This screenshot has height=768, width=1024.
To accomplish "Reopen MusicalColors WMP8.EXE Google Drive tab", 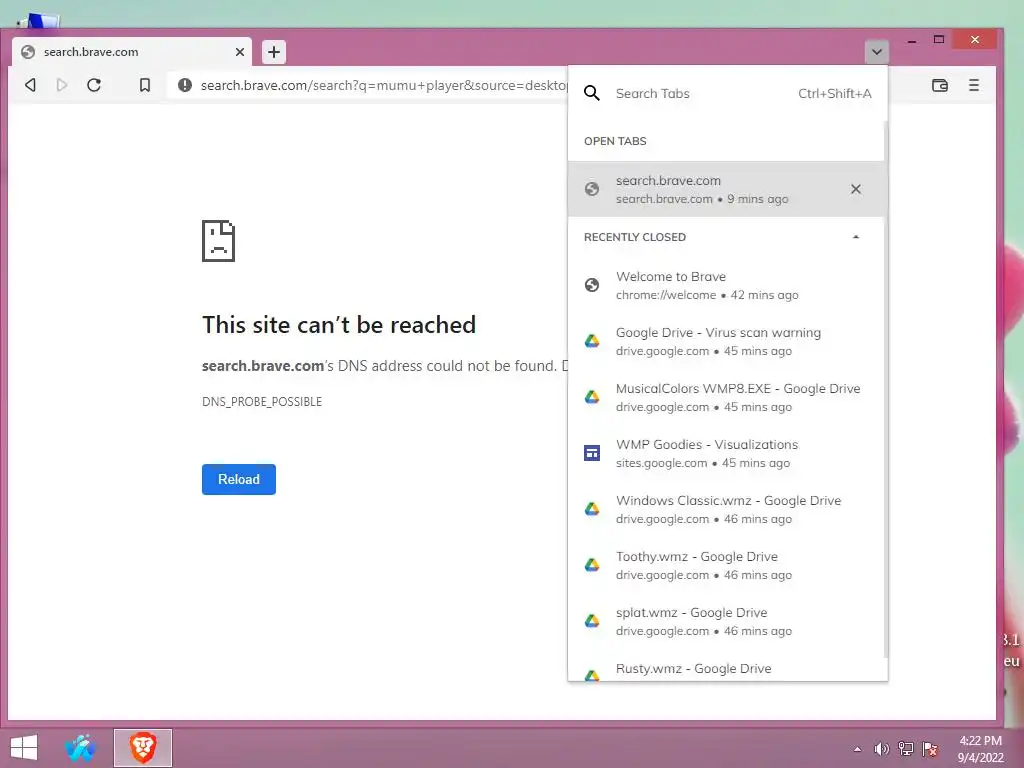I will [x=726, y=398].
